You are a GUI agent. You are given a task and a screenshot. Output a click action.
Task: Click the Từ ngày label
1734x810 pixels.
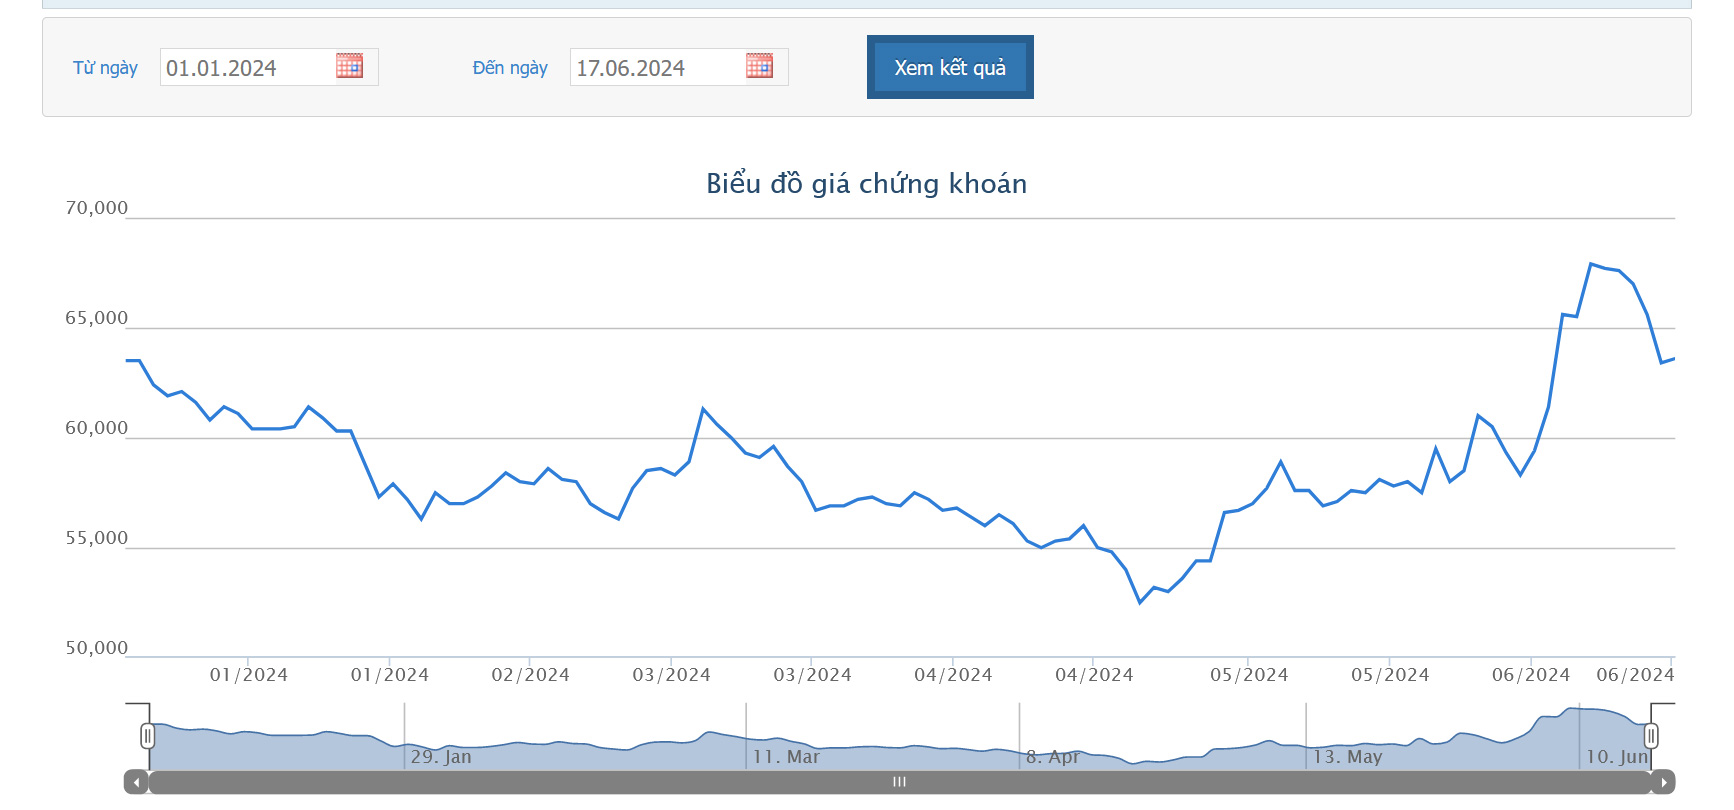pyautogui.click(x=105, y=68)
